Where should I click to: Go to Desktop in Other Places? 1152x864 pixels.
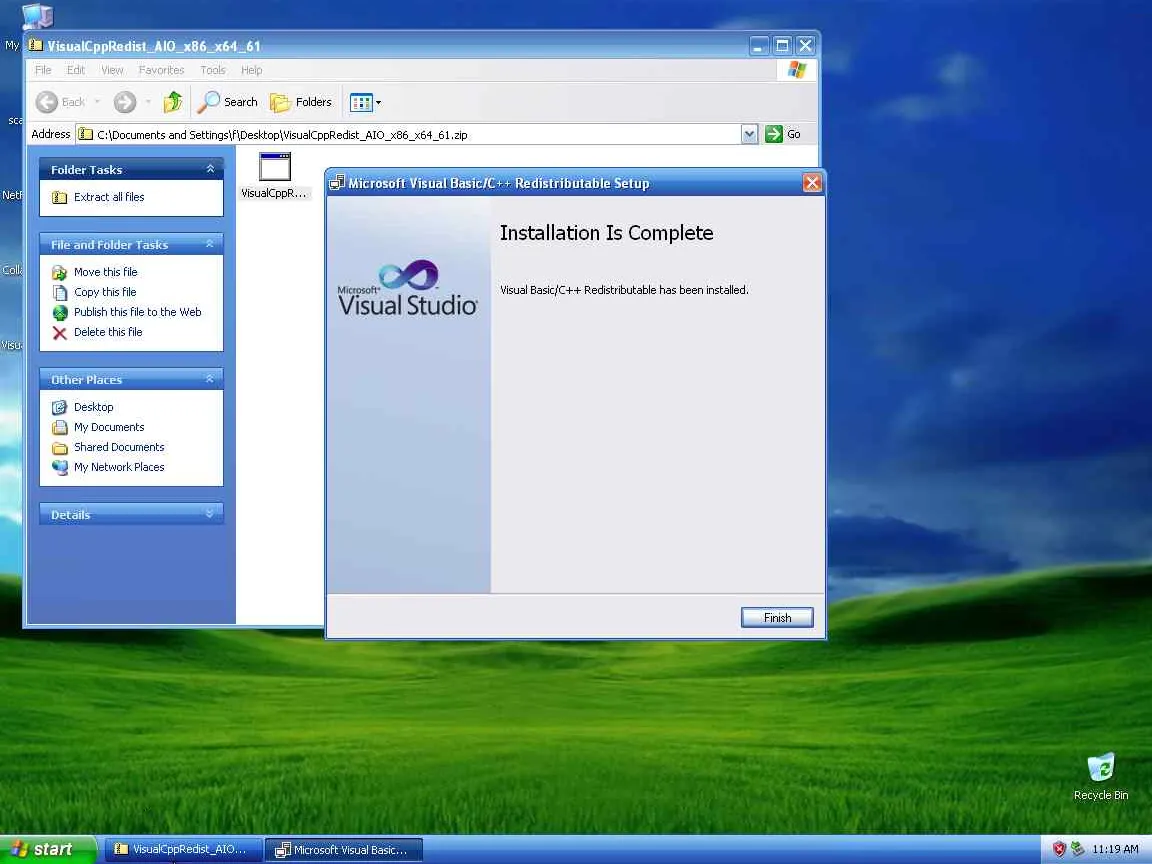click(x=93, y=407)
